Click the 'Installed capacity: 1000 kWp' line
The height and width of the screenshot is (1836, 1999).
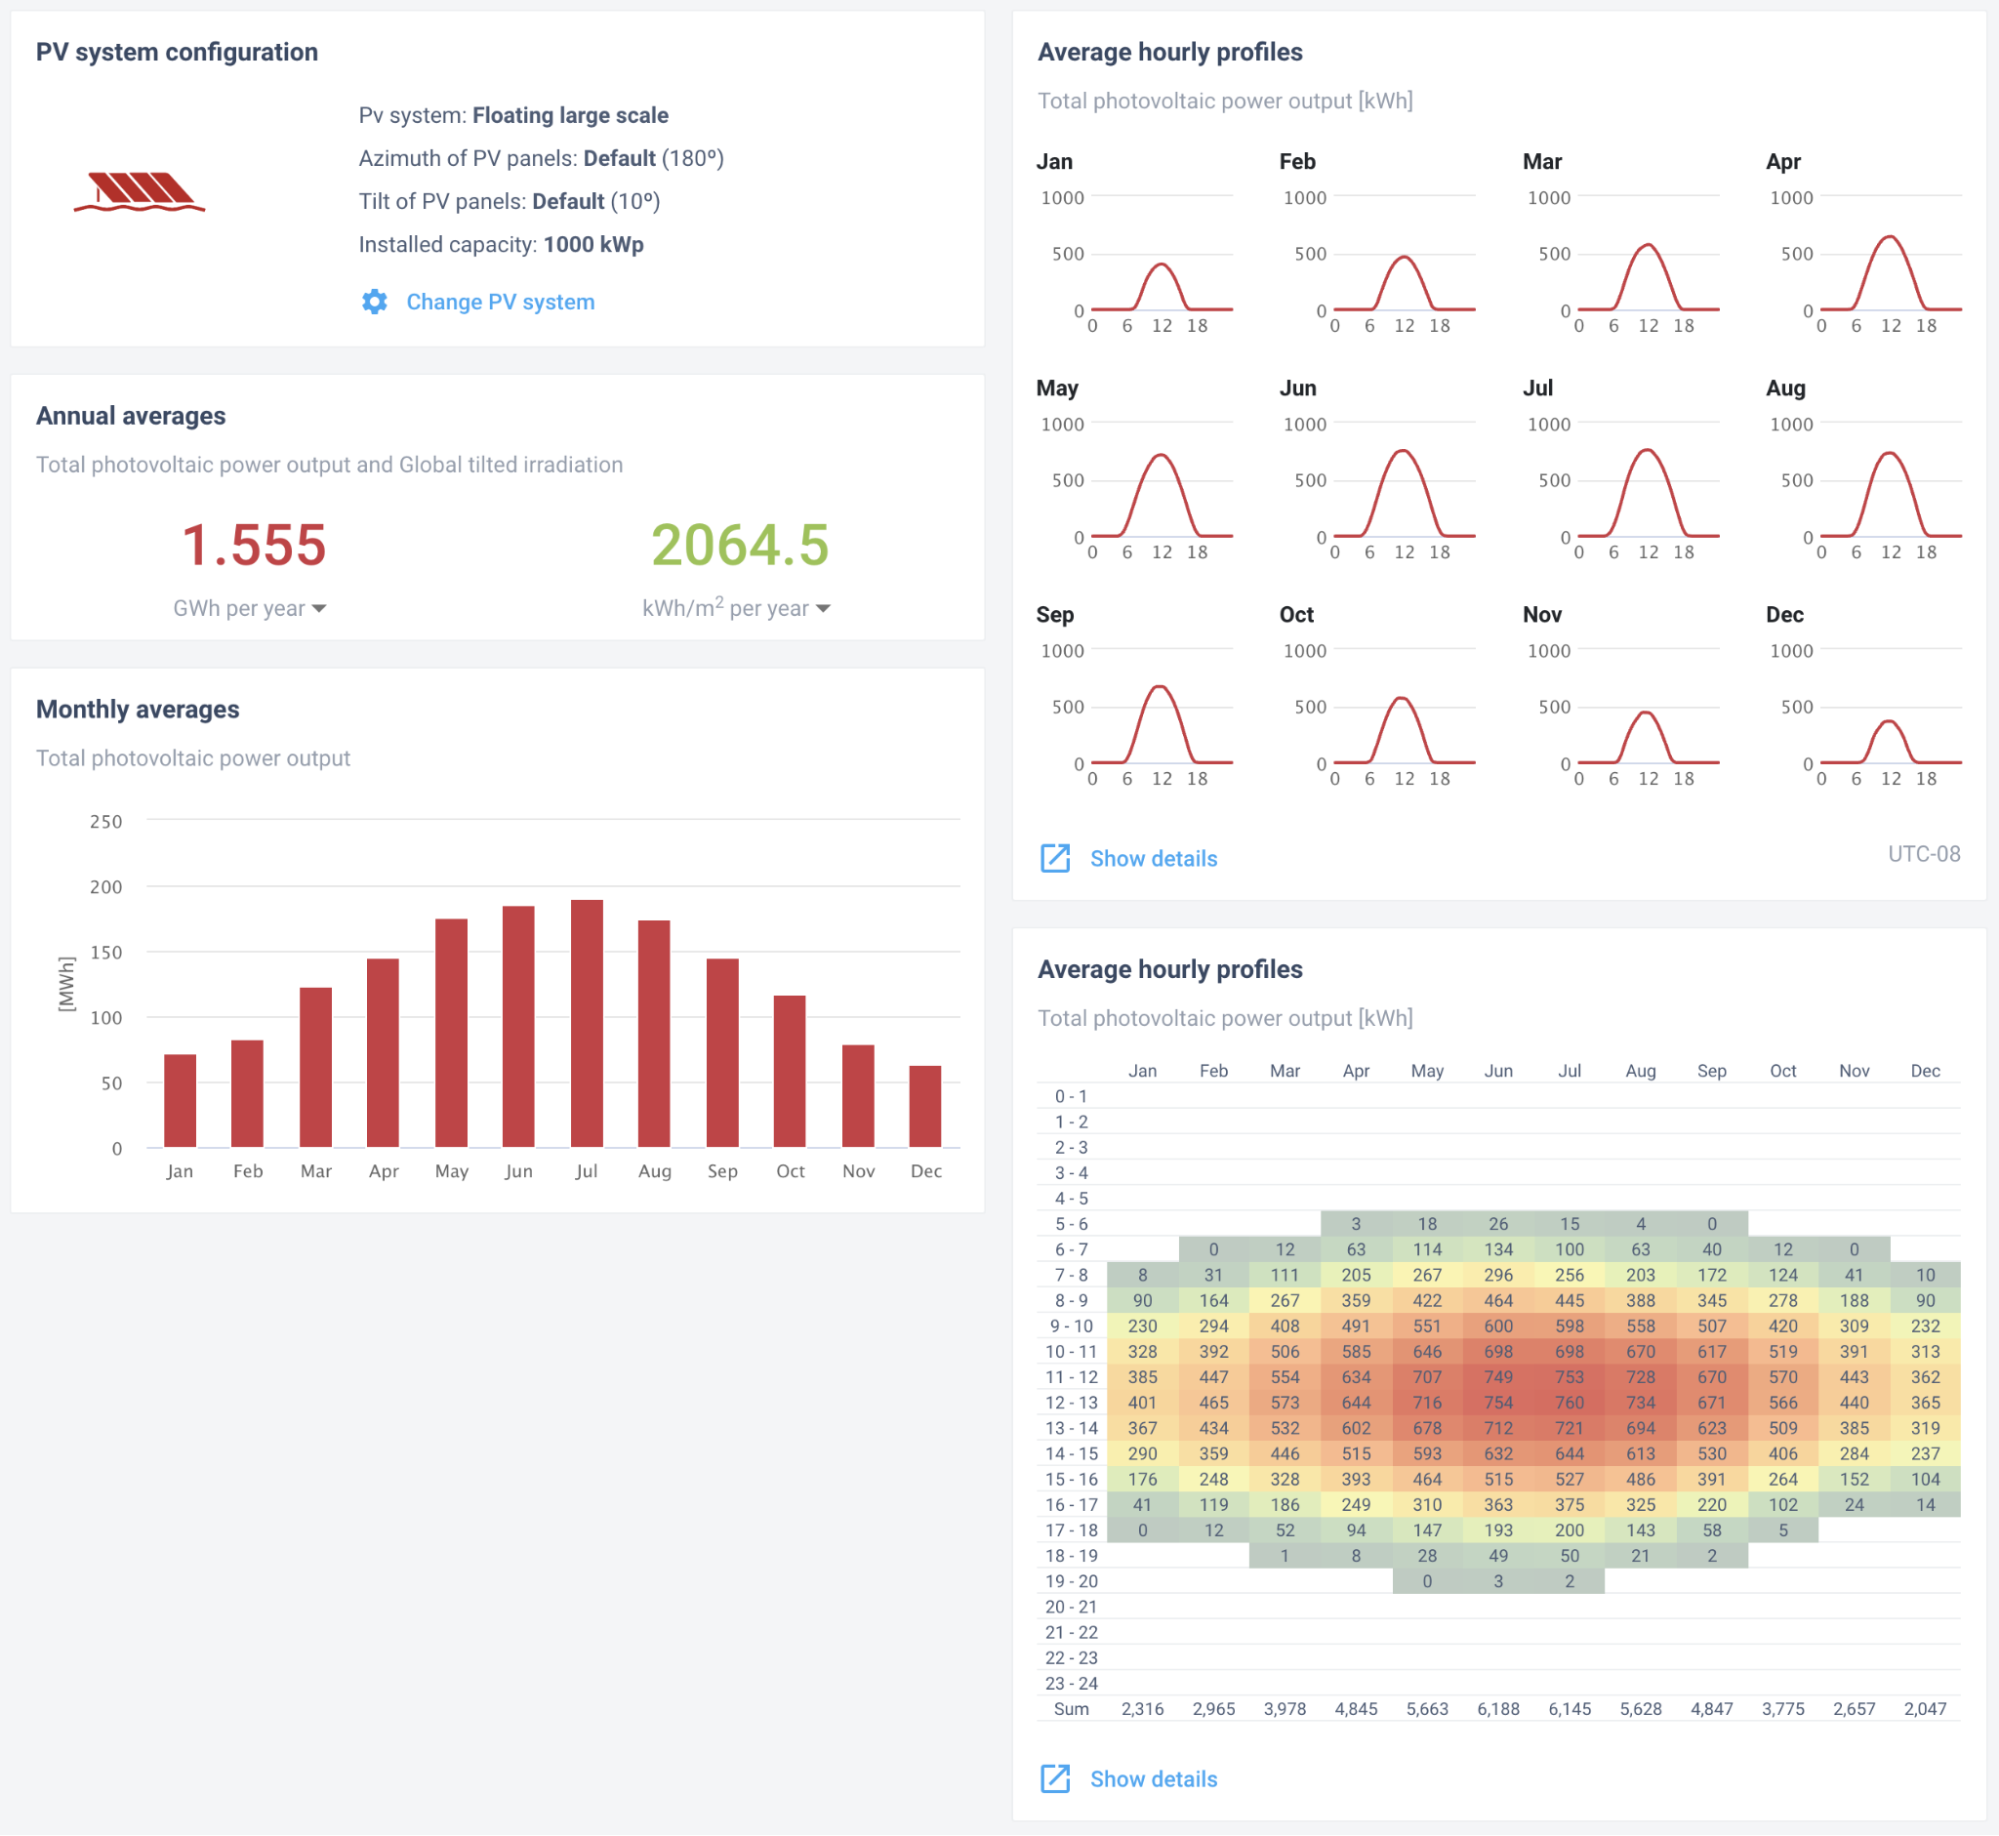501,244
